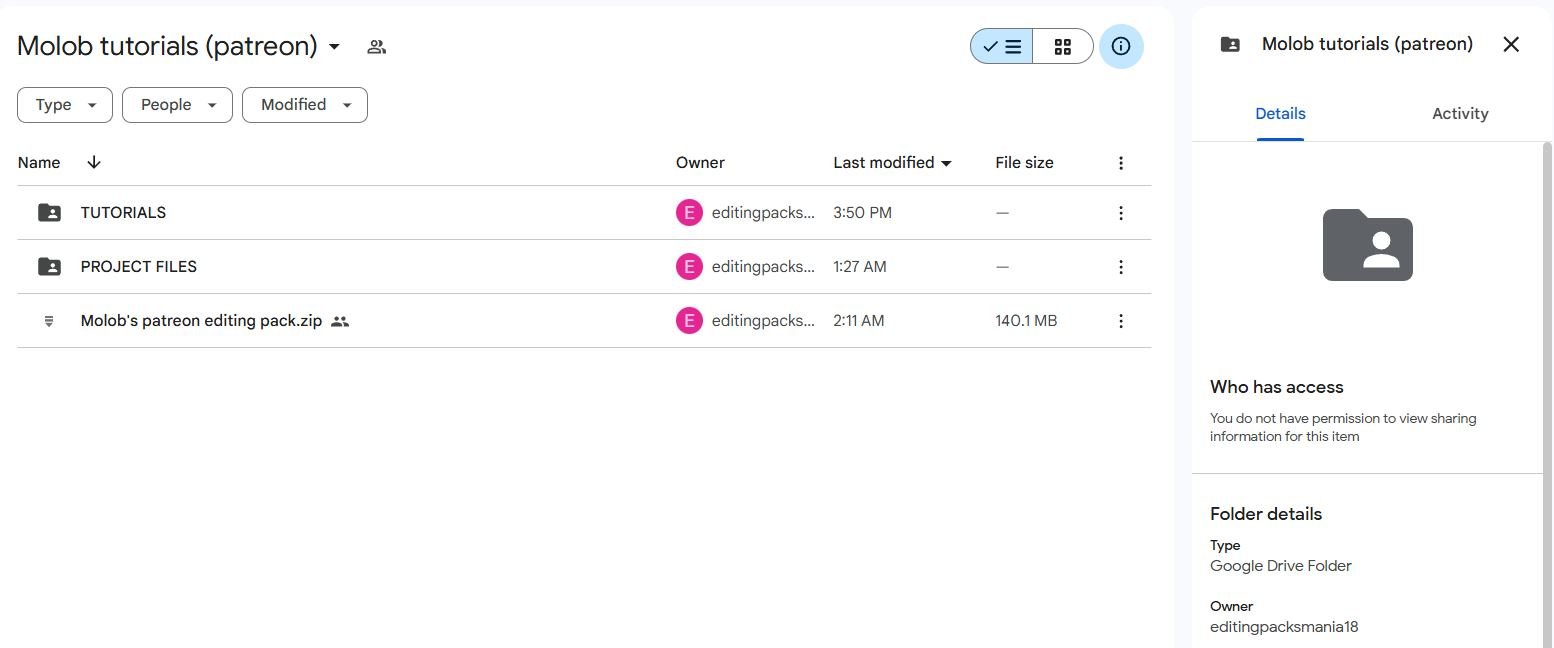
Task: Select the Details tab
Action: point(1280,114)
